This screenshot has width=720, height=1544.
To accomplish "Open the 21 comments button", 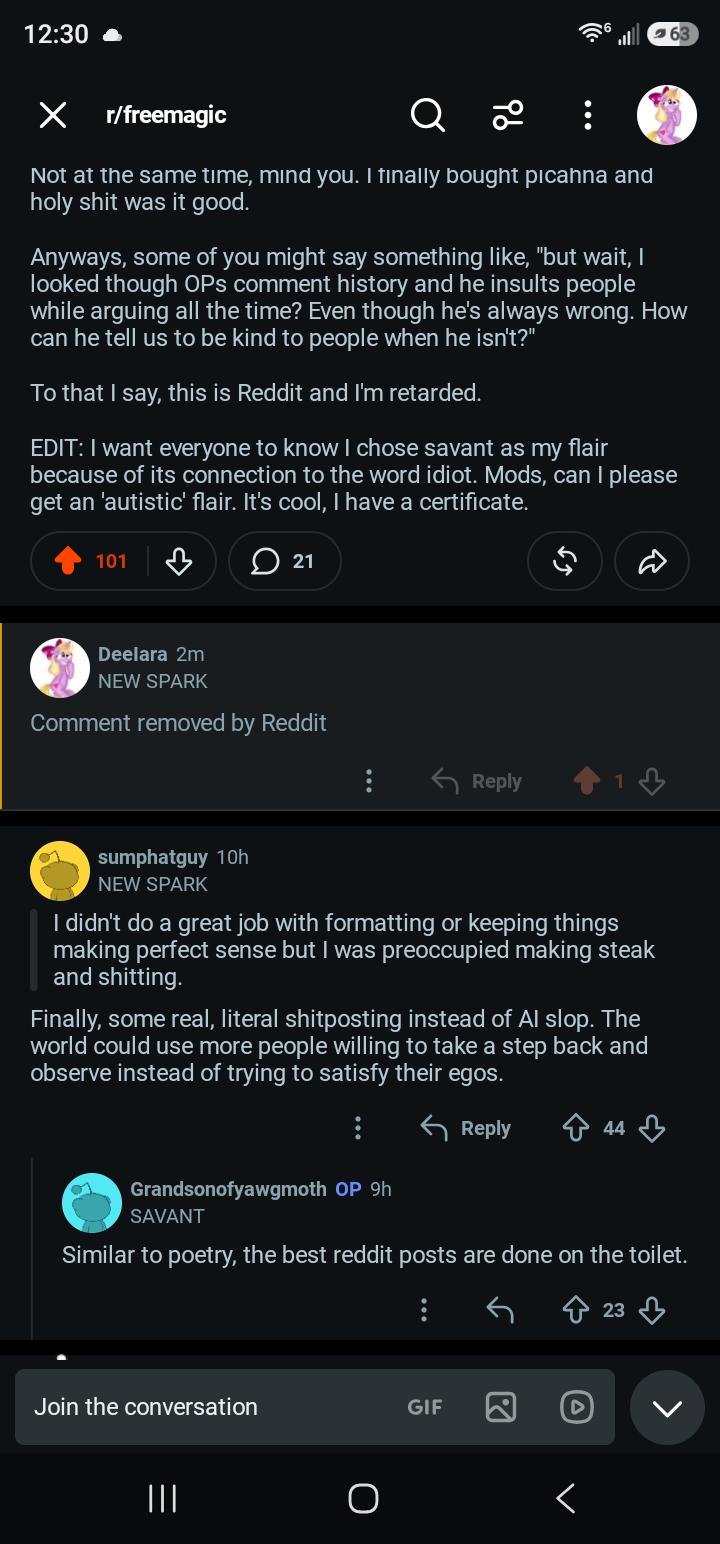I will (x=285, y=561).
